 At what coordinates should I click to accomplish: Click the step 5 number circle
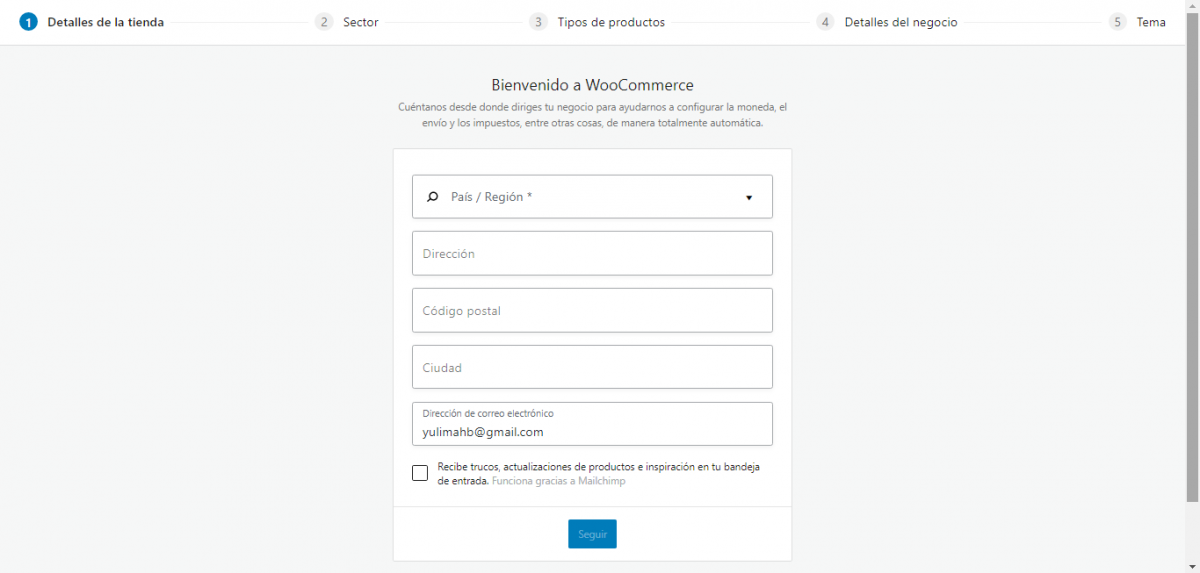point(1117,22)
